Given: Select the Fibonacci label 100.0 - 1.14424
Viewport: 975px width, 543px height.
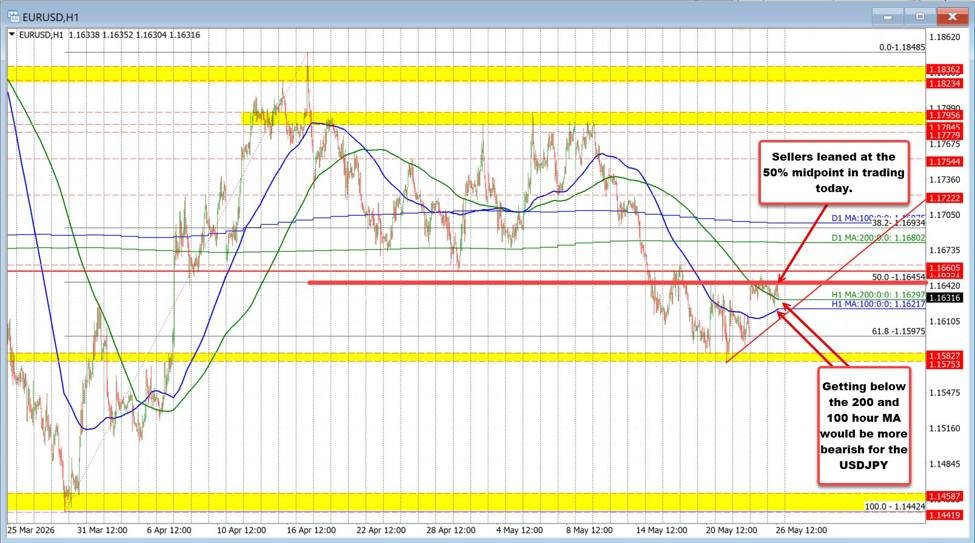Looking at the screenshot, I should pos(895,507).
